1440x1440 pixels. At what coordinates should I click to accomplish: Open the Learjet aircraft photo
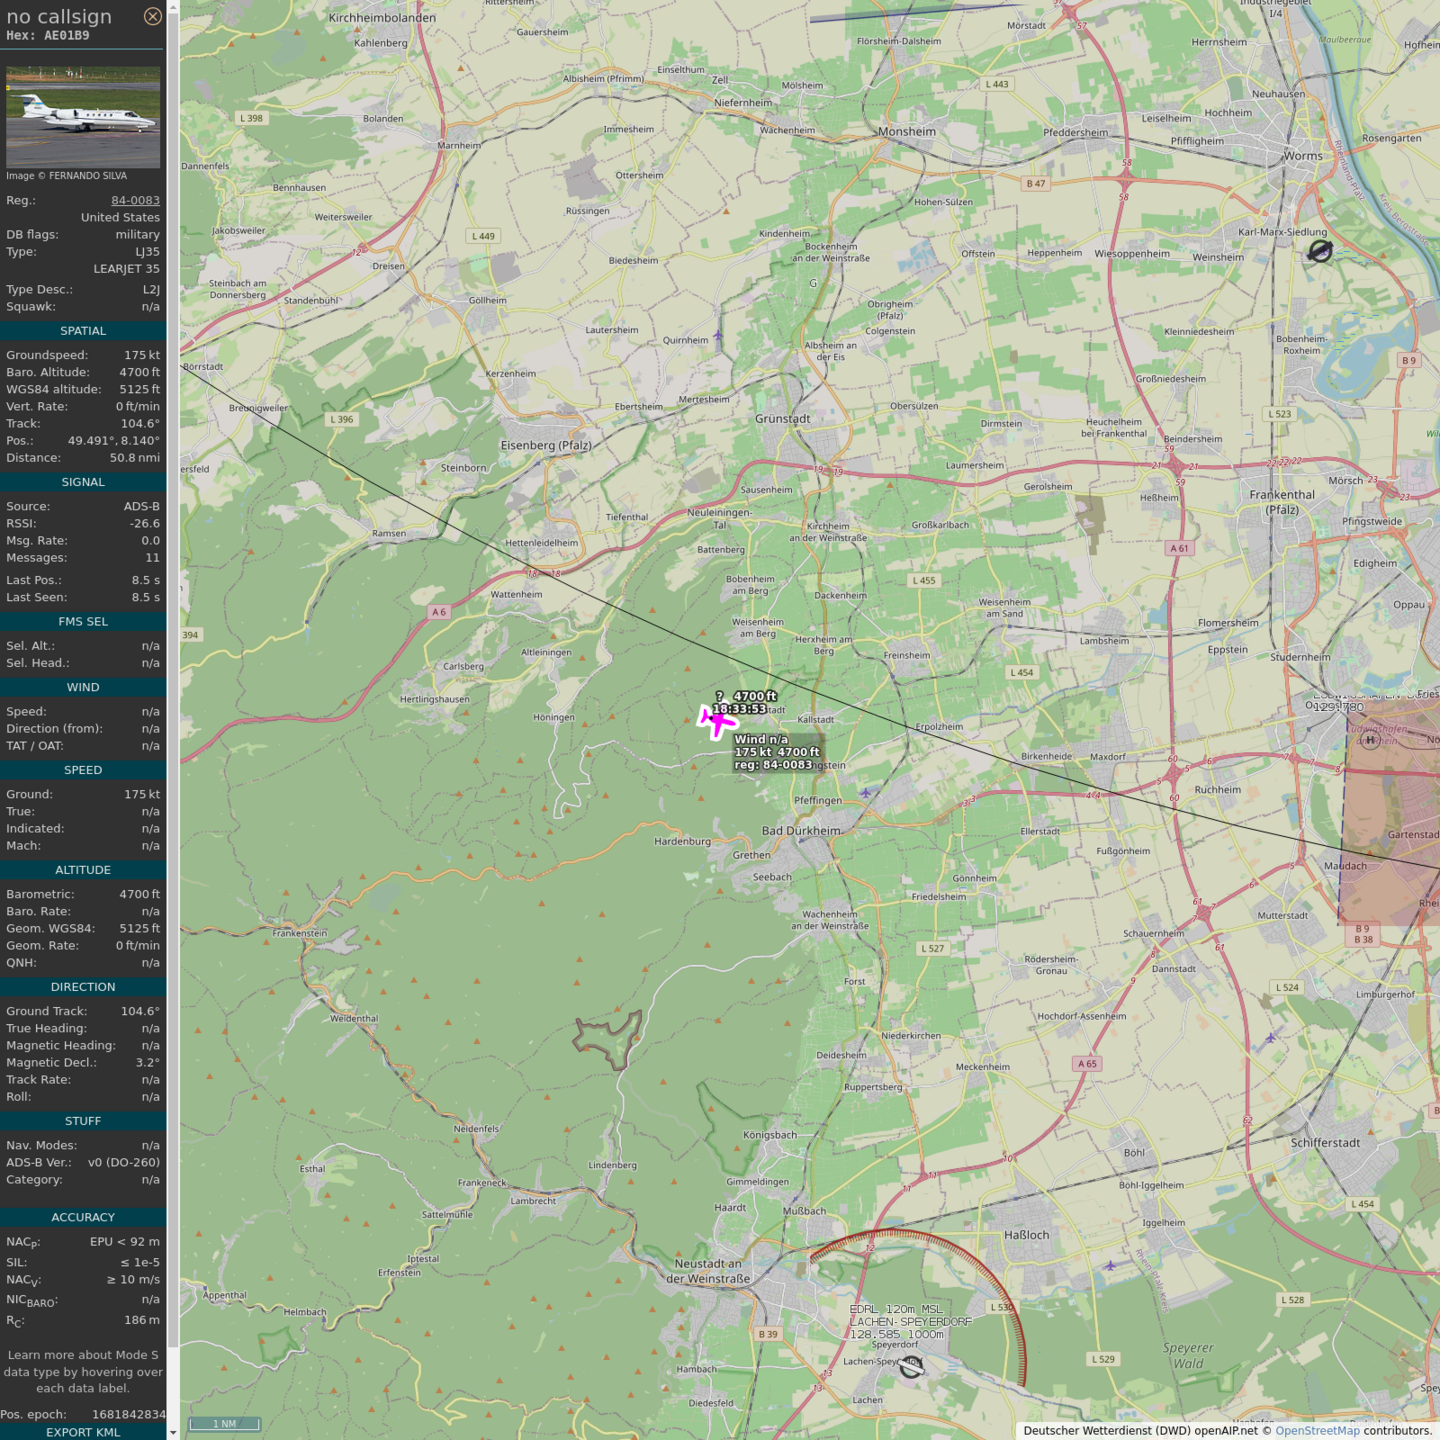[83, 117]
